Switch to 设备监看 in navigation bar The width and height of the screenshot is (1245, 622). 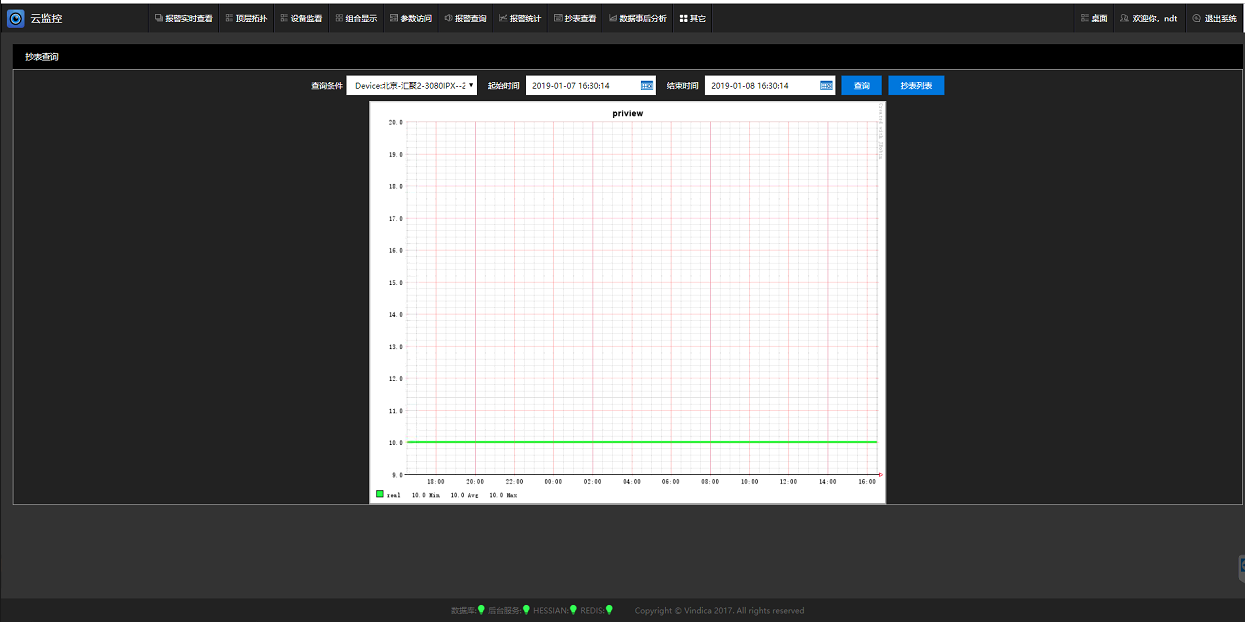pos(300,18)
